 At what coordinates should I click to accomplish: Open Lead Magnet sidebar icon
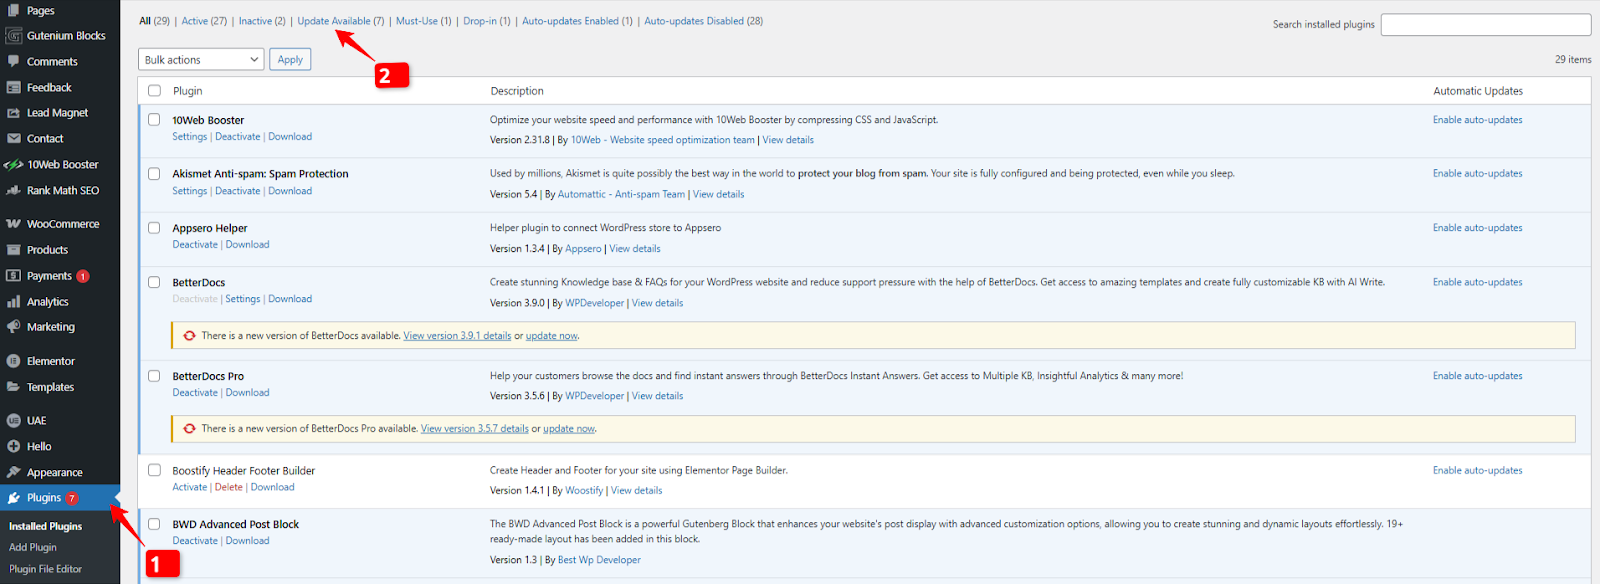click(x=14, y=113)
